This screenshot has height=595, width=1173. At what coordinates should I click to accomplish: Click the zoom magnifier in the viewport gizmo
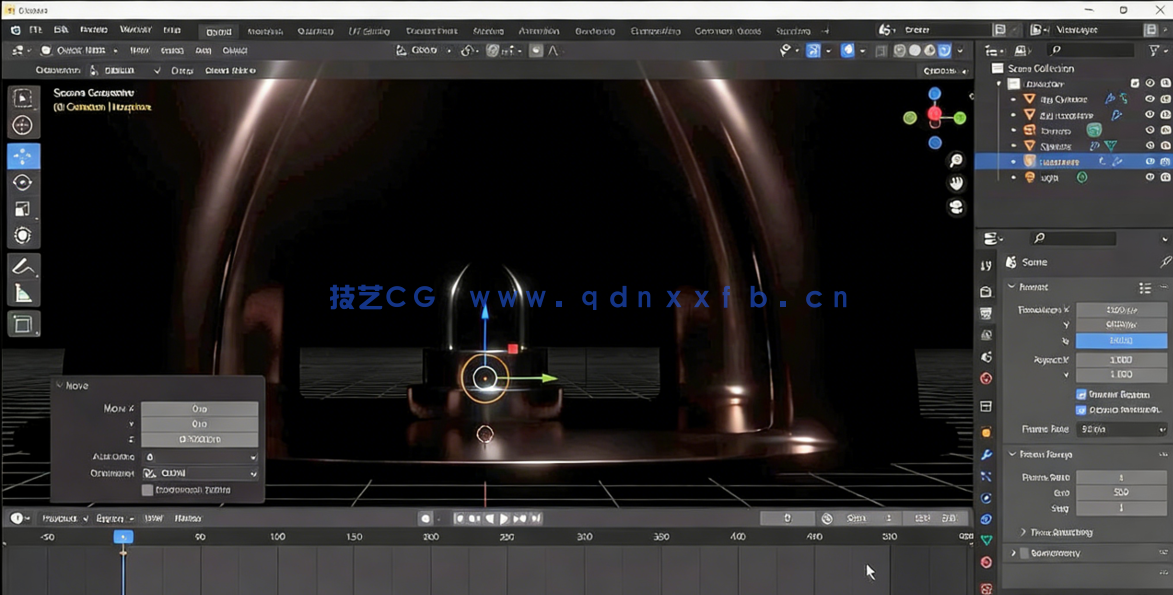955,161
